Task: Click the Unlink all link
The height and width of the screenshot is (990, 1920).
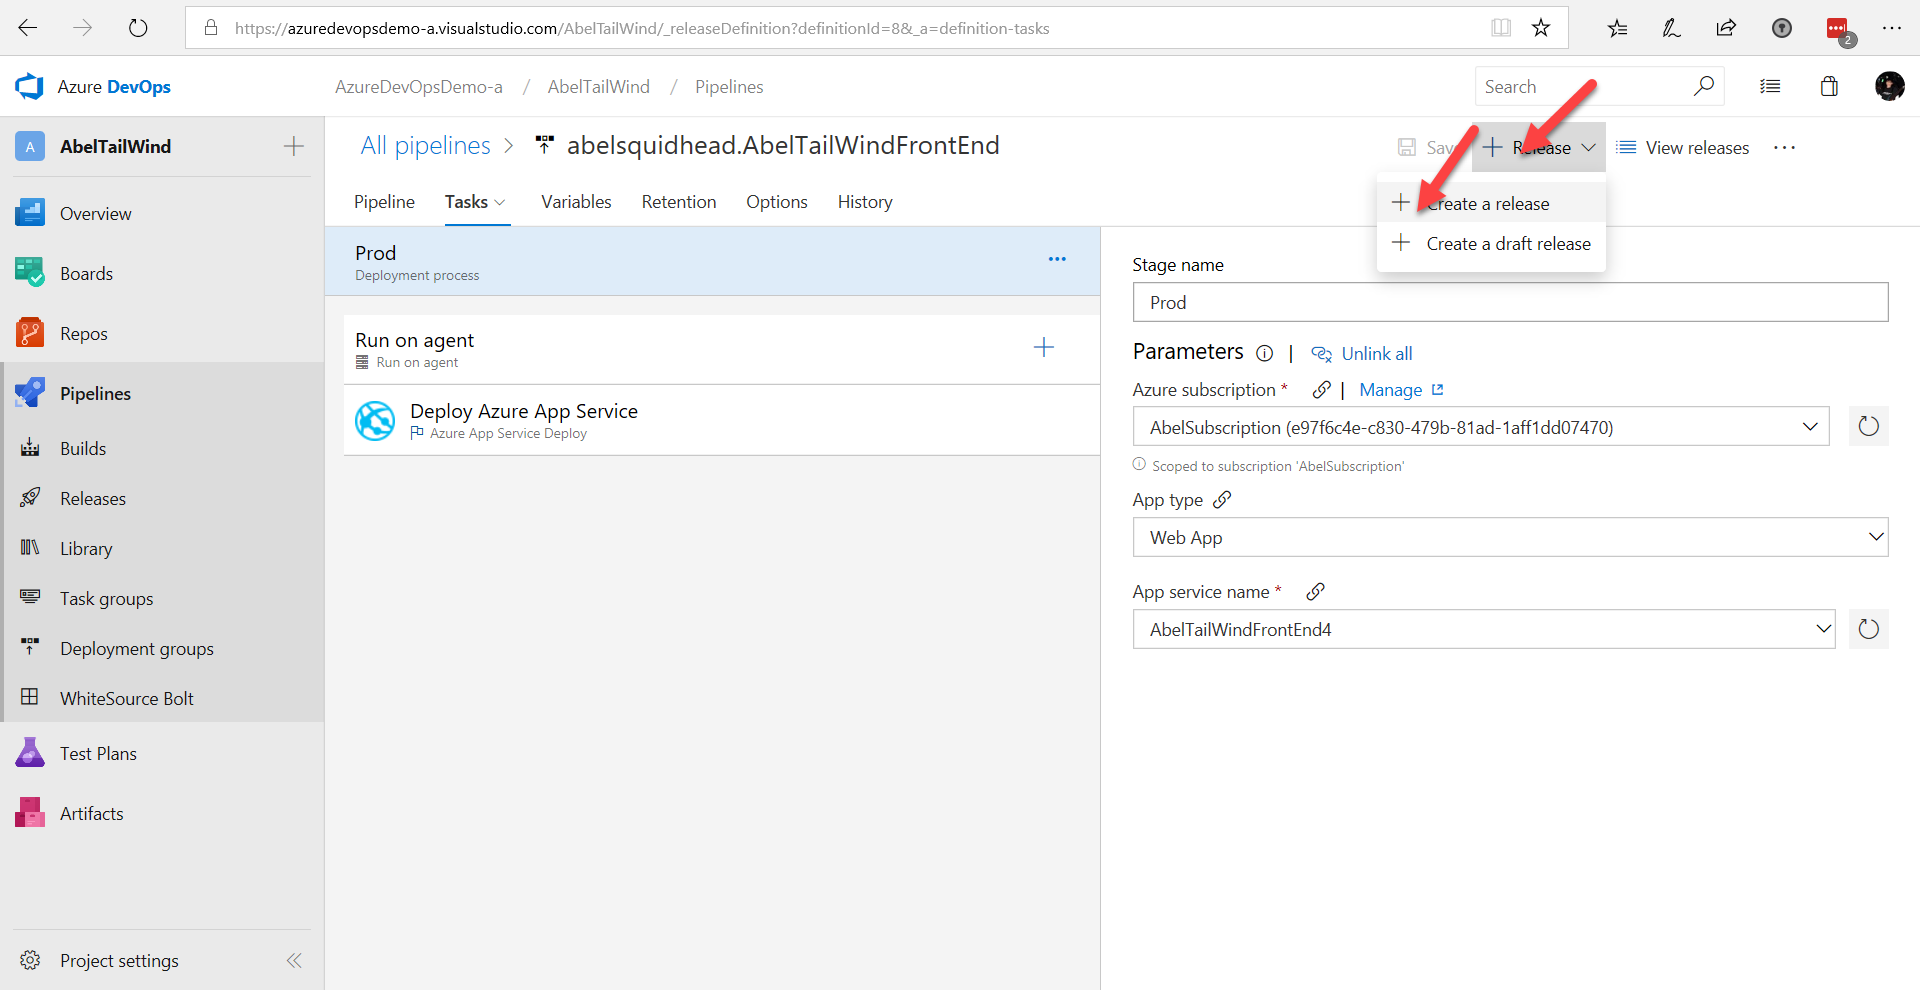Action: coord(1362,353)
